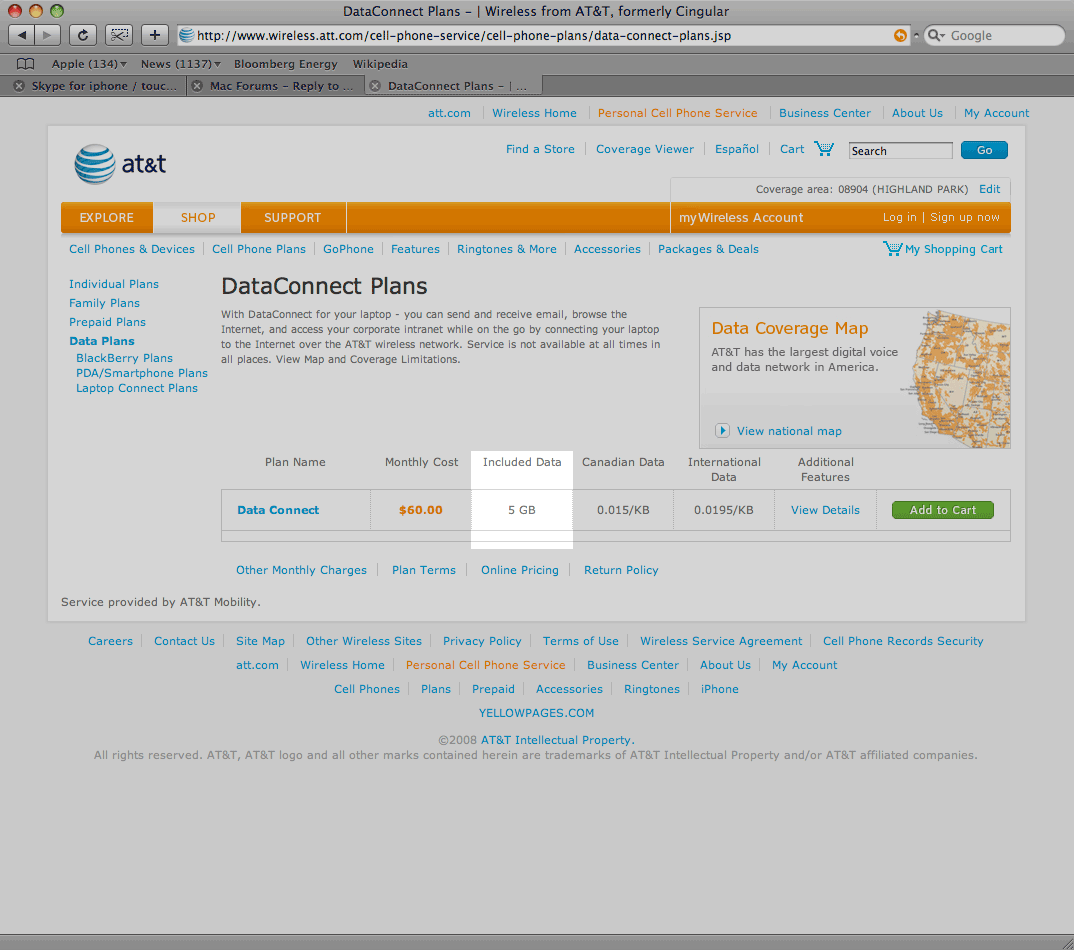
Task: Open Family Plans in sidebar
Action: 104,303
